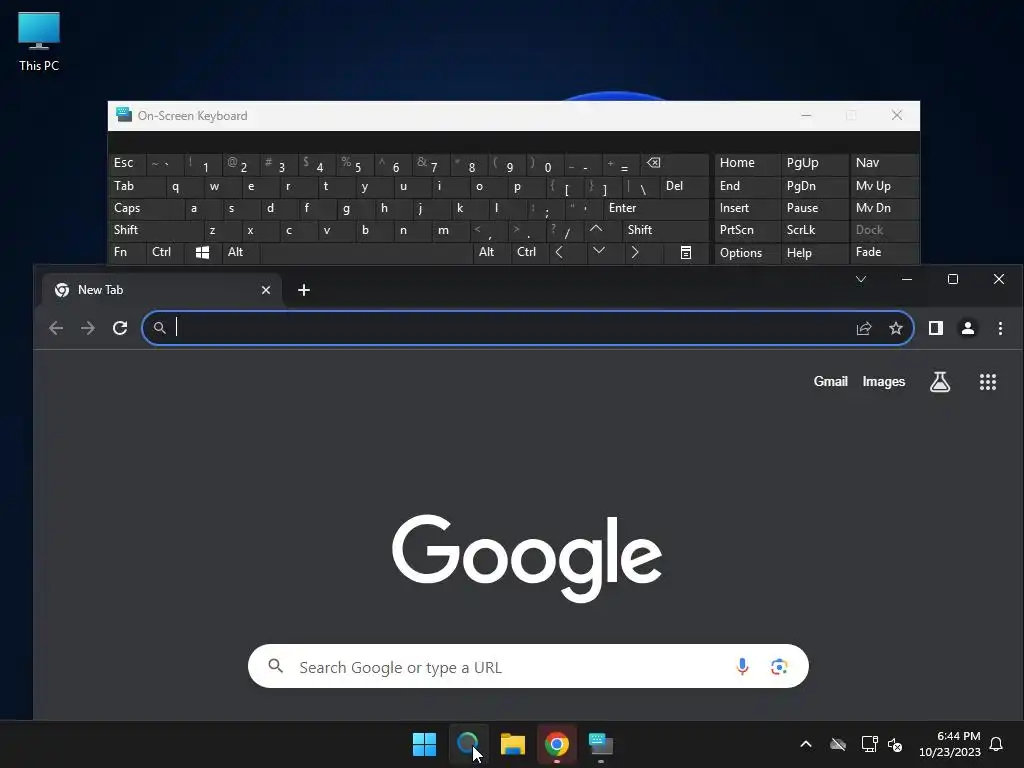Click Fade on the On-Screen Keyboard
This screenshot has height=768, width=1024.
coord(884,252)
